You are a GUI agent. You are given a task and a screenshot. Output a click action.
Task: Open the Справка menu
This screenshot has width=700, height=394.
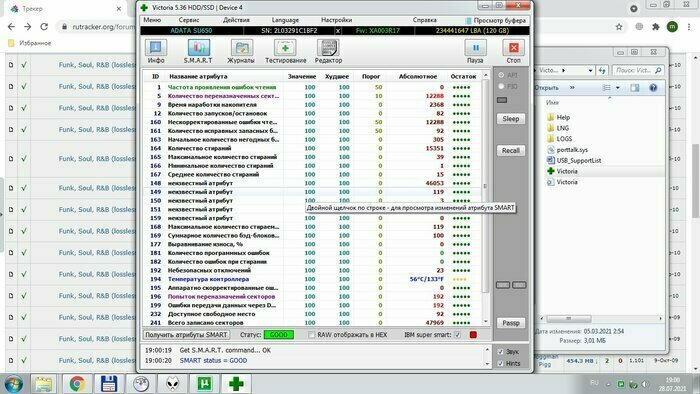(x=425, y=20)
